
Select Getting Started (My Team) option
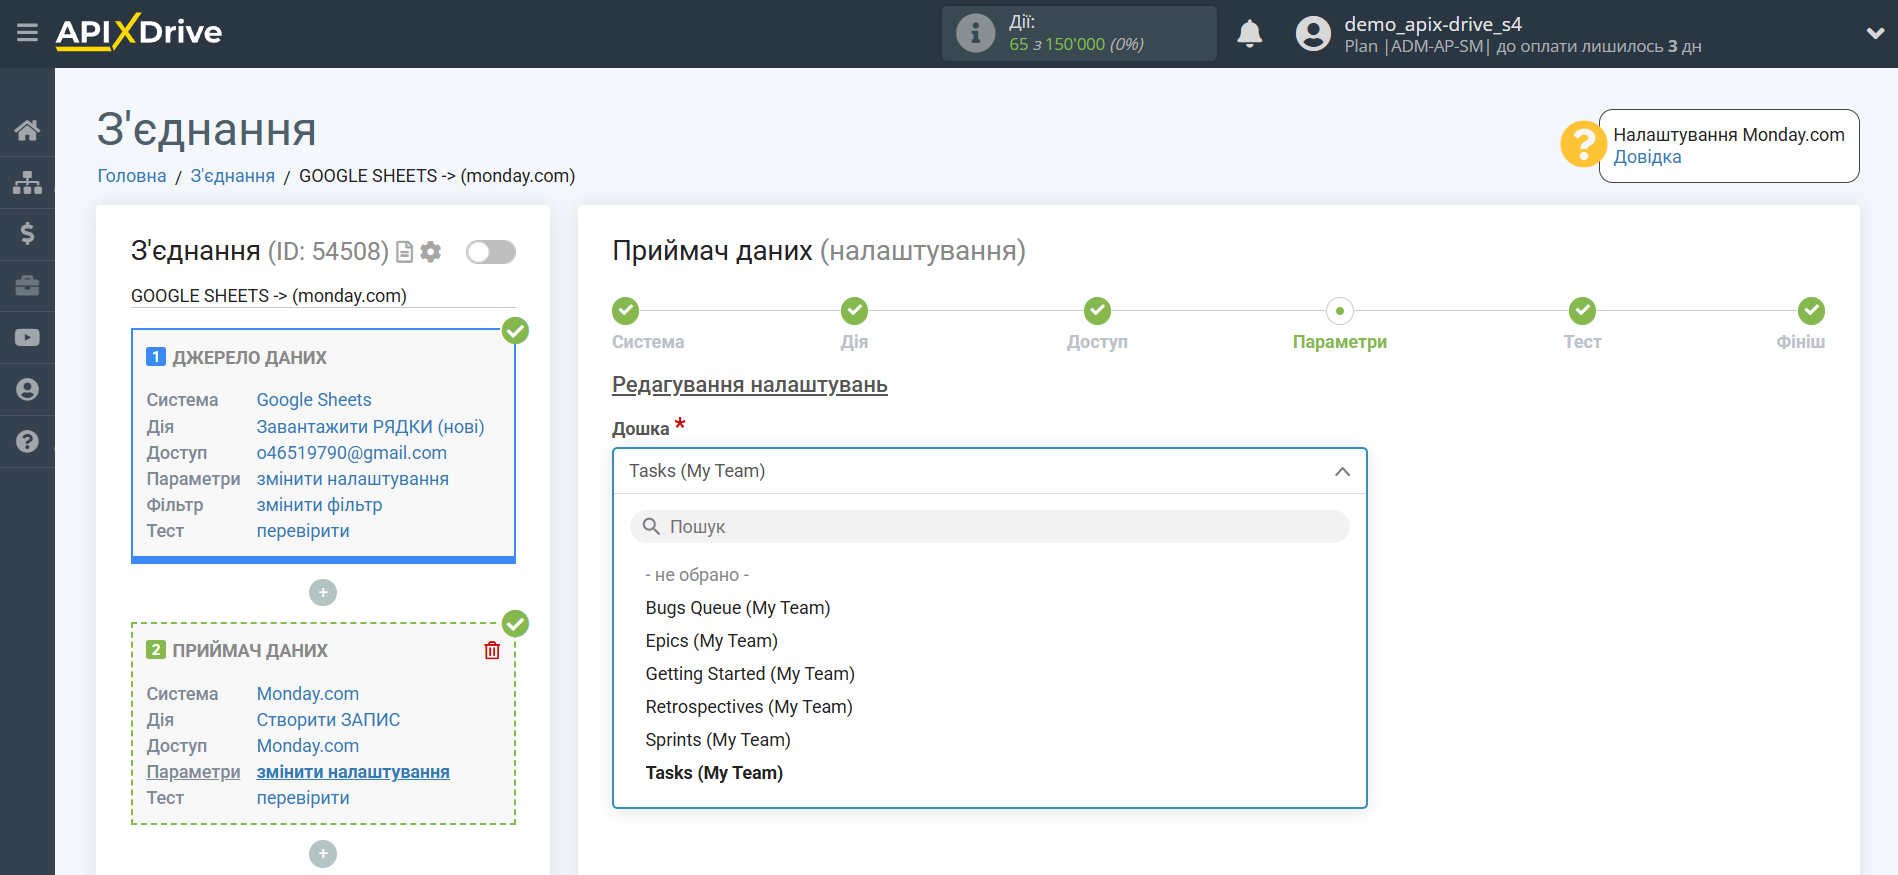[x=750, y=674]
